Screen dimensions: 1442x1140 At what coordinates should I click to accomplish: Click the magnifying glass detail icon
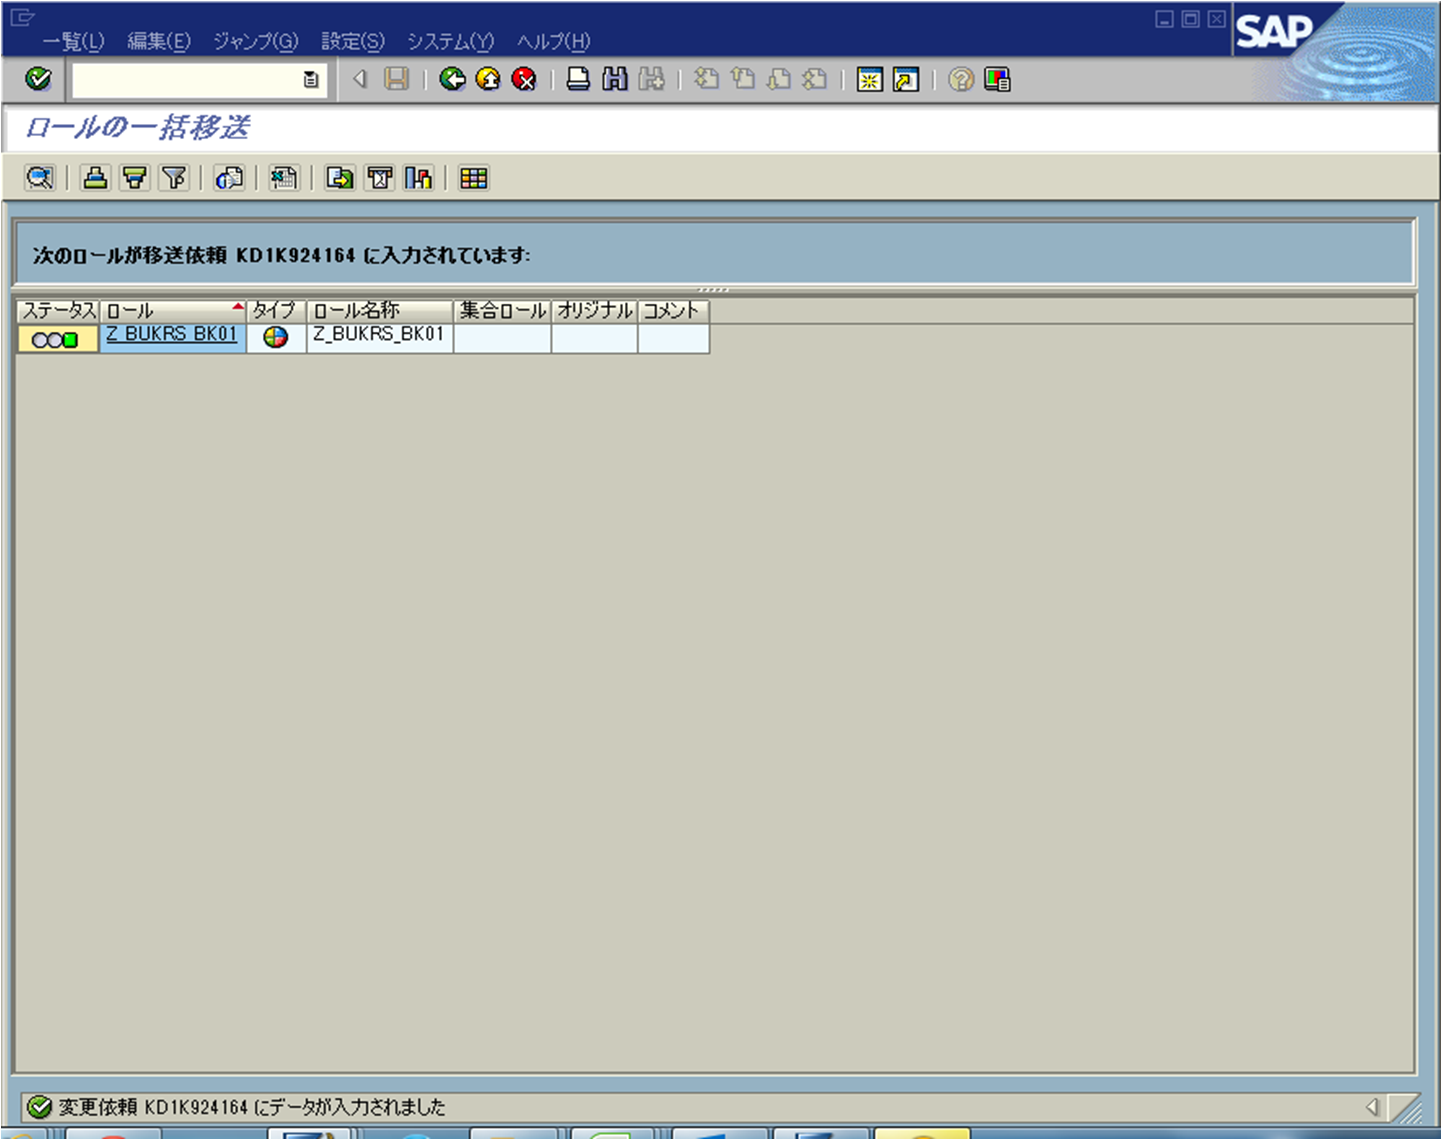pos(39,178)
